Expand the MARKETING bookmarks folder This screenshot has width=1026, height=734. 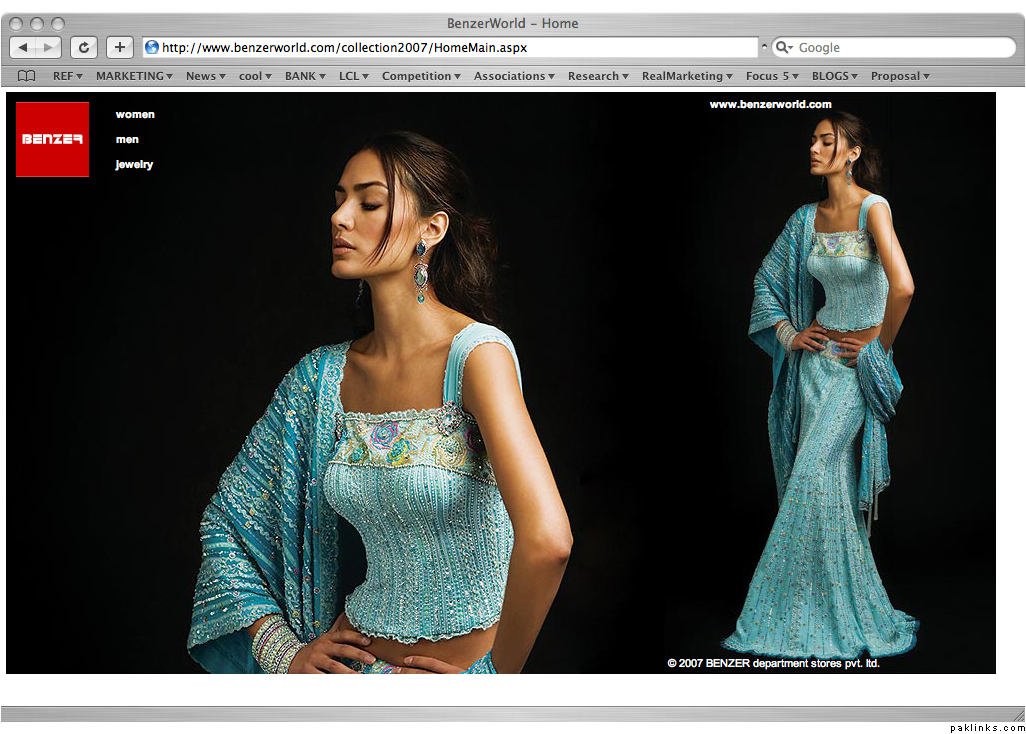coord(134,76)
